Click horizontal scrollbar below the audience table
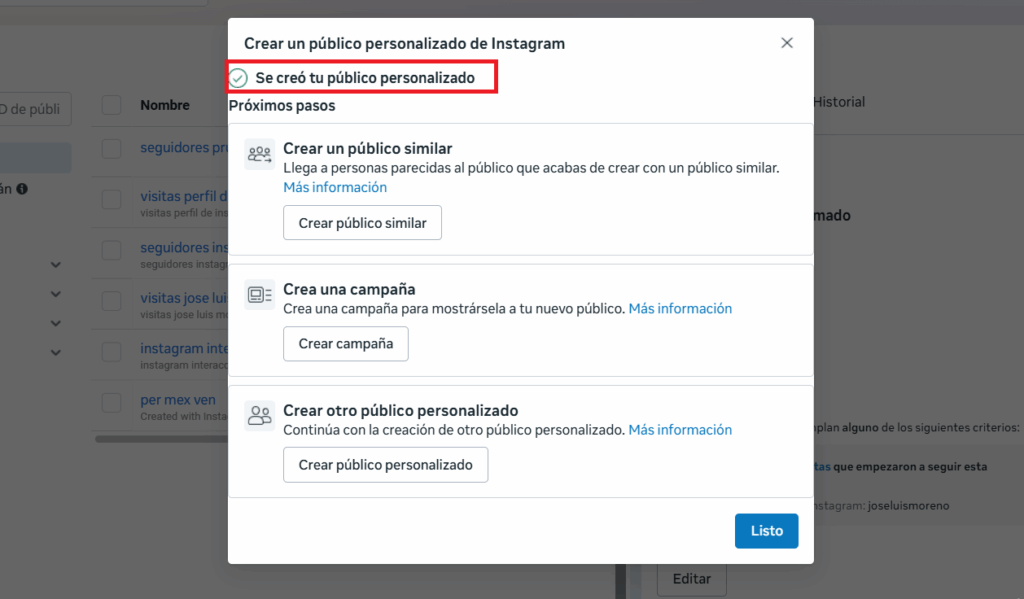Image resolution: width=1024 pixels, height=599 pixels. 160,438
